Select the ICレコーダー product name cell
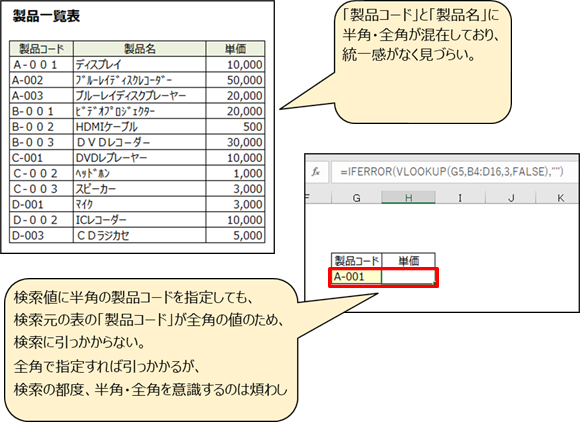This screenshot has width=580, height=422. [139, 220]
